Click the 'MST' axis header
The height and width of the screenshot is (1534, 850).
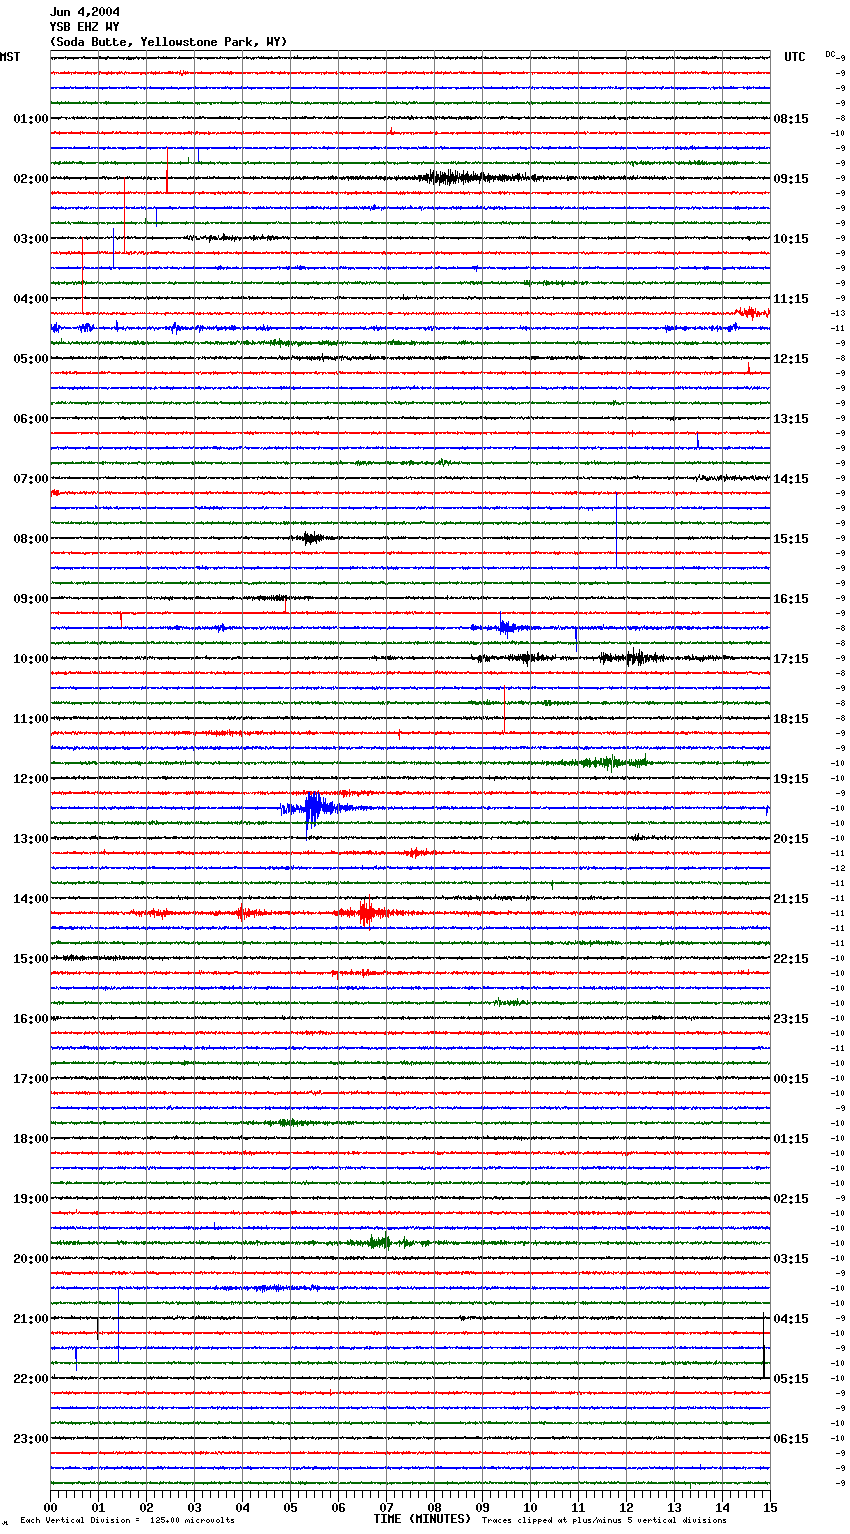coord(10,57)
